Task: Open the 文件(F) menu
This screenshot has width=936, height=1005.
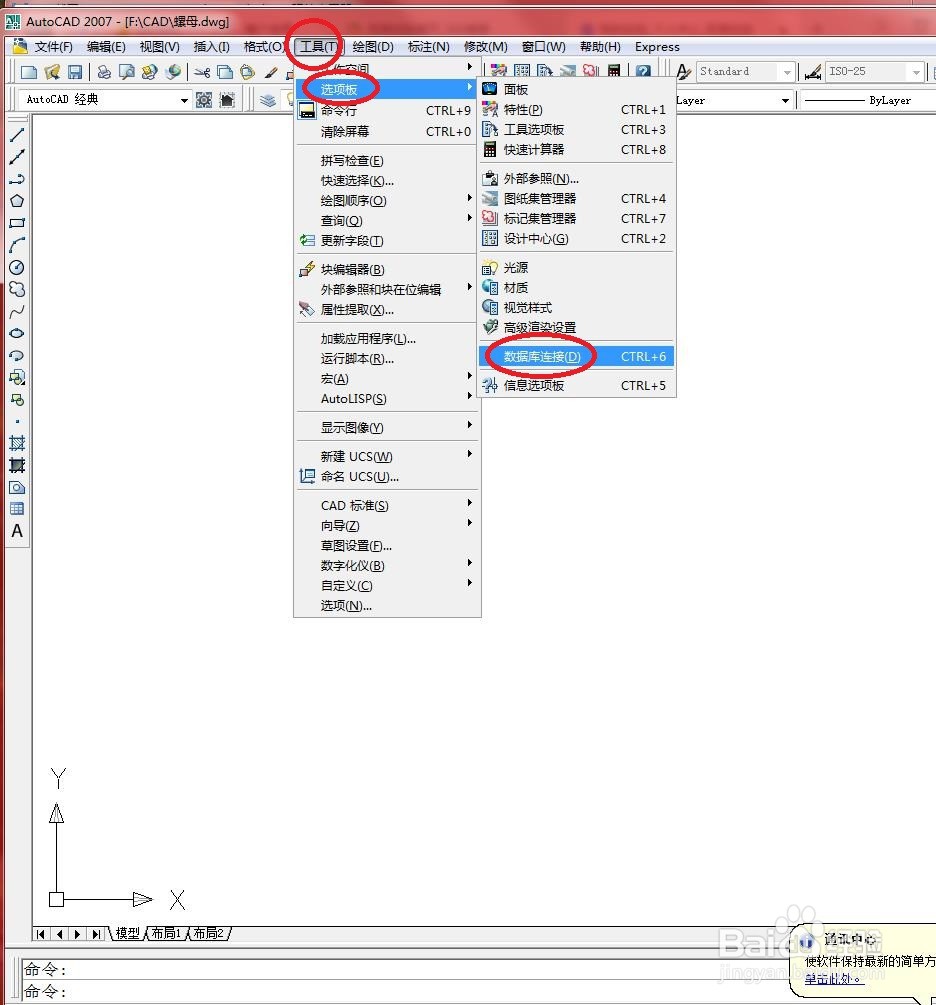Action: click(x=53, y=47)
